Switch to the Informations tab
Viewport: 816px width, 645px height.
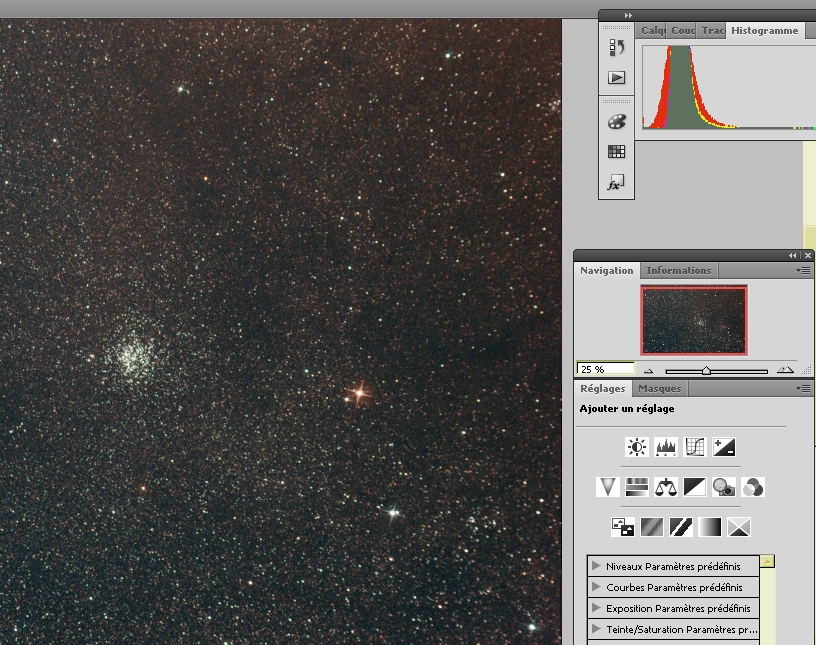point(678,270)
